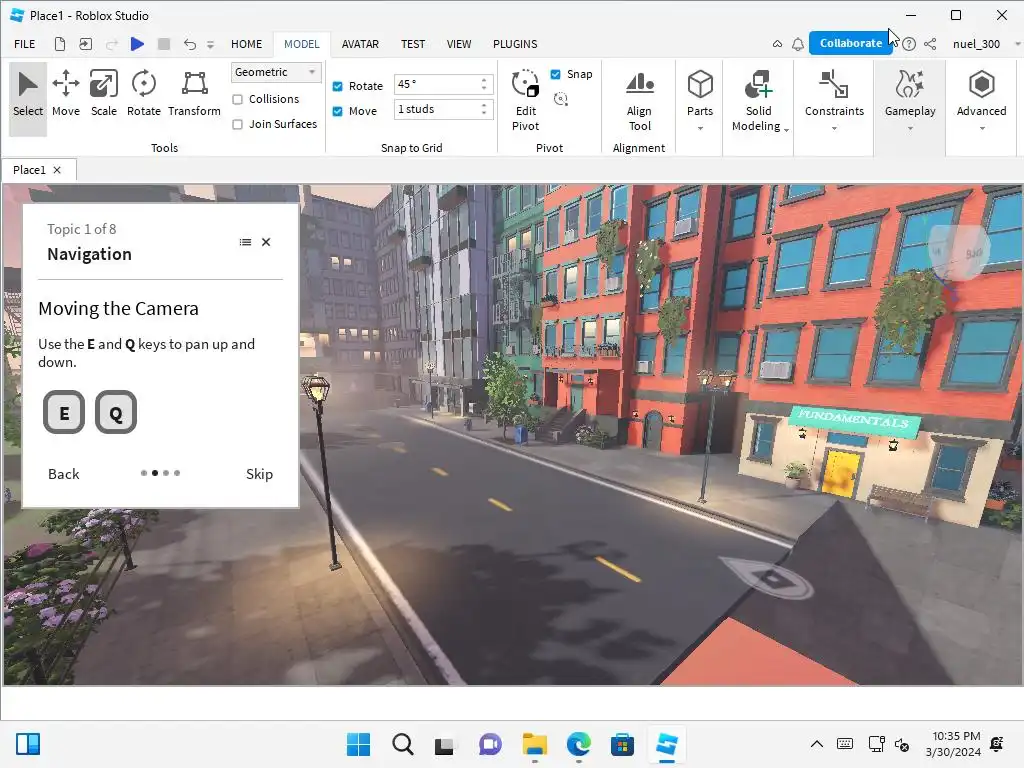Screen dimensions: 1024x768
Task: Open the Geometric mode dropdown
Action: [x=276, y=72]
